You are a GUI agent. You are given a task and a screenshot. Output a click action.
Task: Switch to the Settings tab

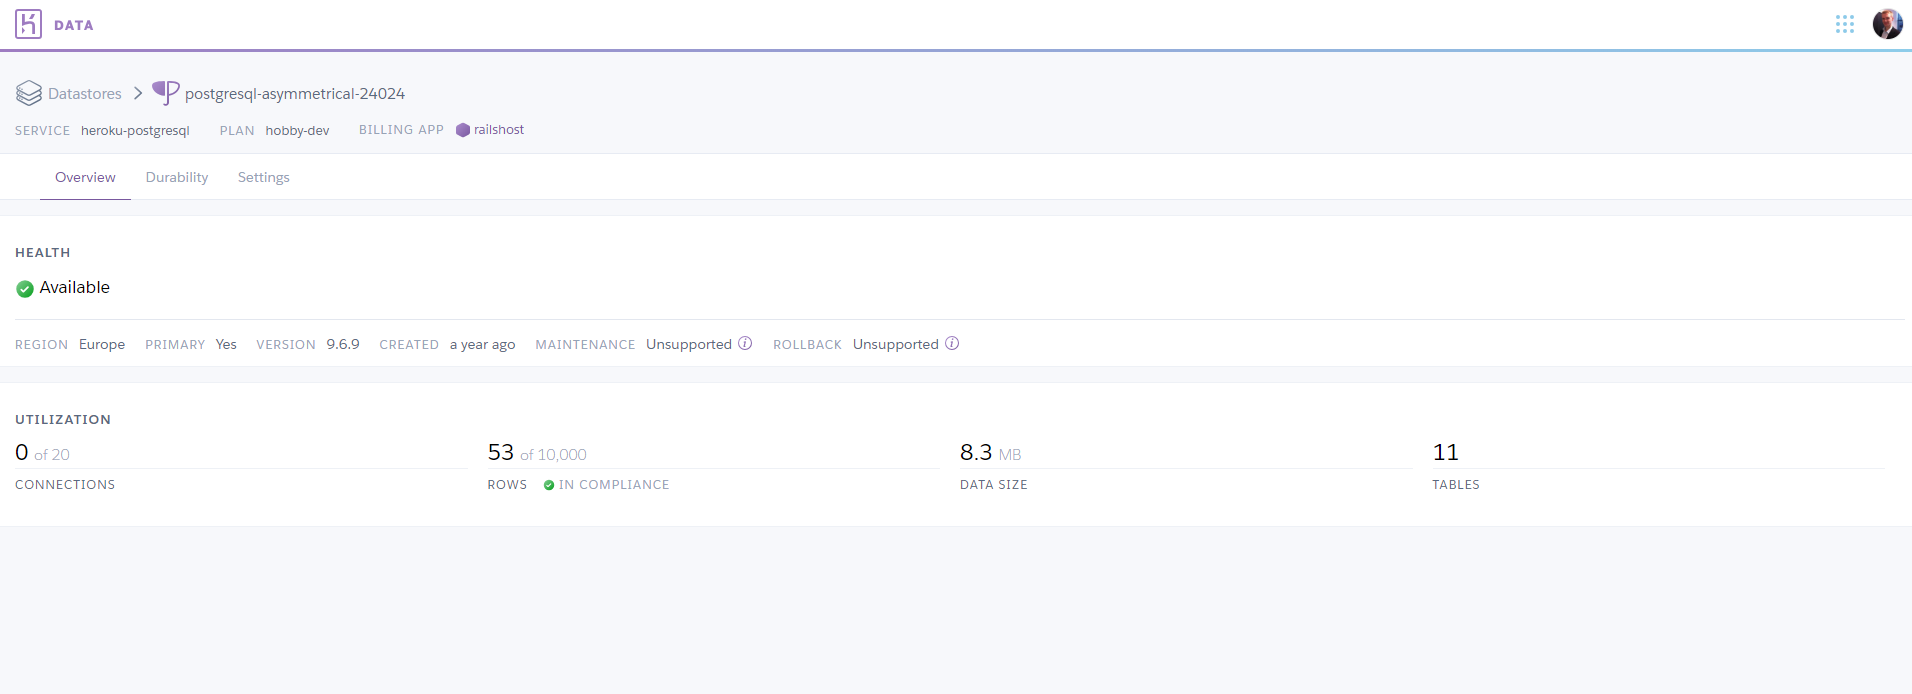point(264,177)
